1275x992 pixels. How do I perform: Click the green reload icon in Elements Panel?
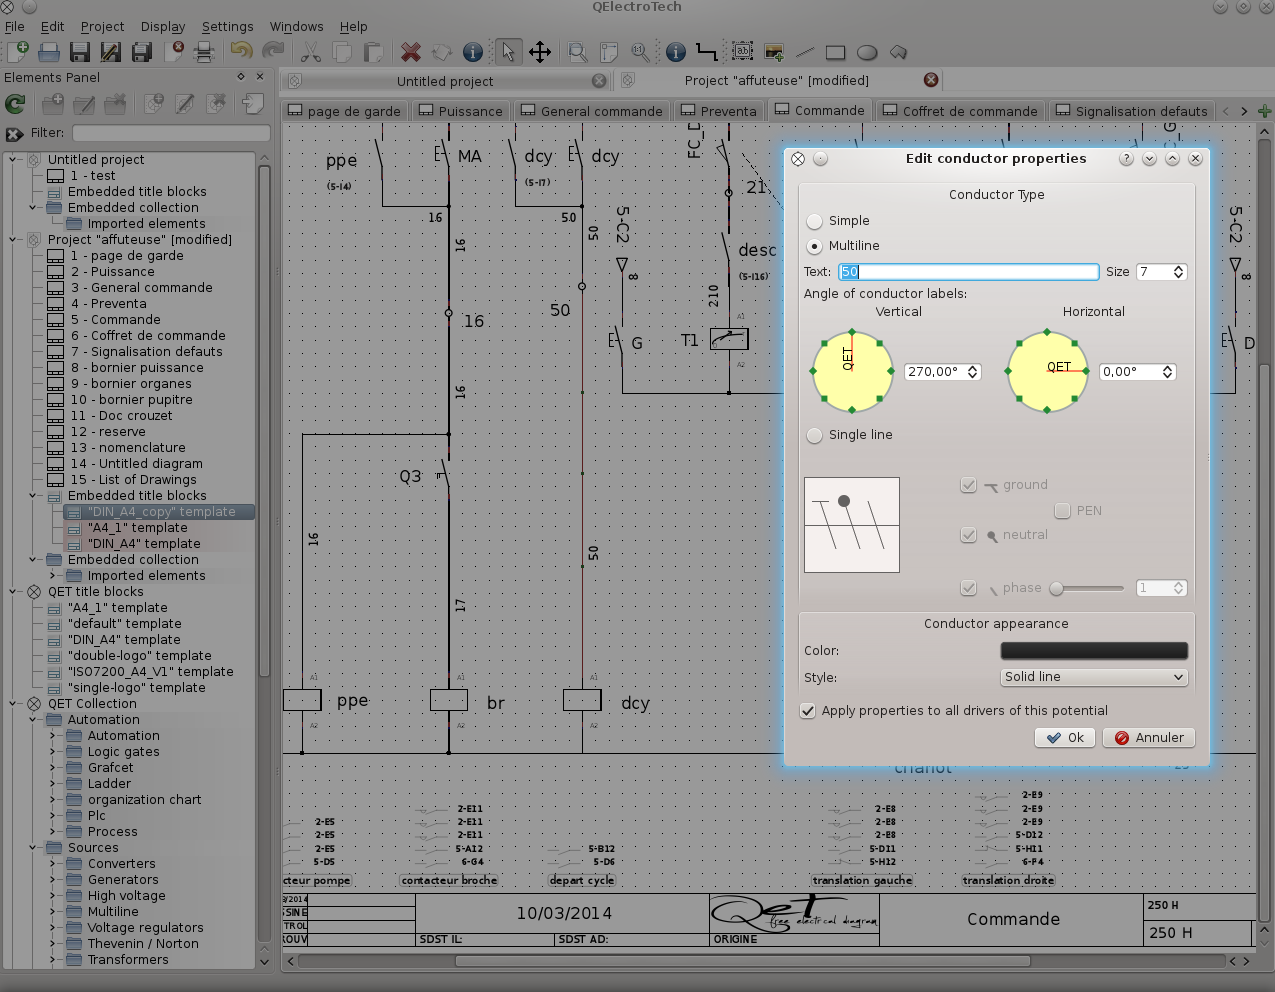(x=15, y=103)
